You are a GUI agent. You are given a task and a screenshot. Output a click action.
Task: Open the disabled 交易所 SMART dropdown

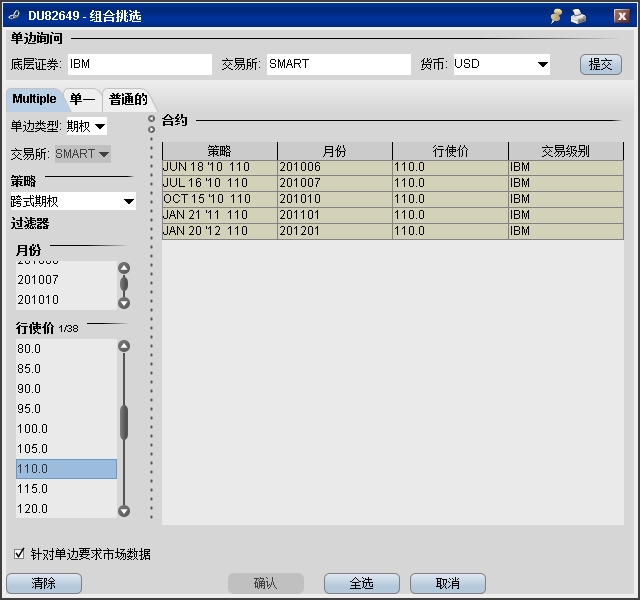104,154
